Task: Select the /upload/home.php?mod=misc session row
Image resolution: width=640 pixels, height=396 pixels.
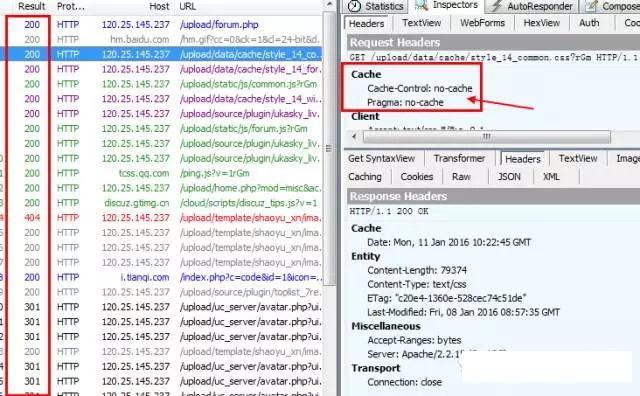Action: 162,188
